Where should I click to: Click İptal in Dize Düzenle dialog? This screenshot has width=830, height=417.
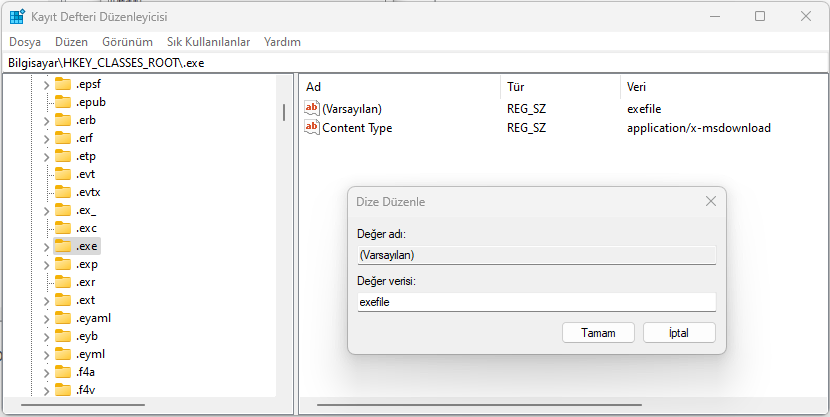679,333
